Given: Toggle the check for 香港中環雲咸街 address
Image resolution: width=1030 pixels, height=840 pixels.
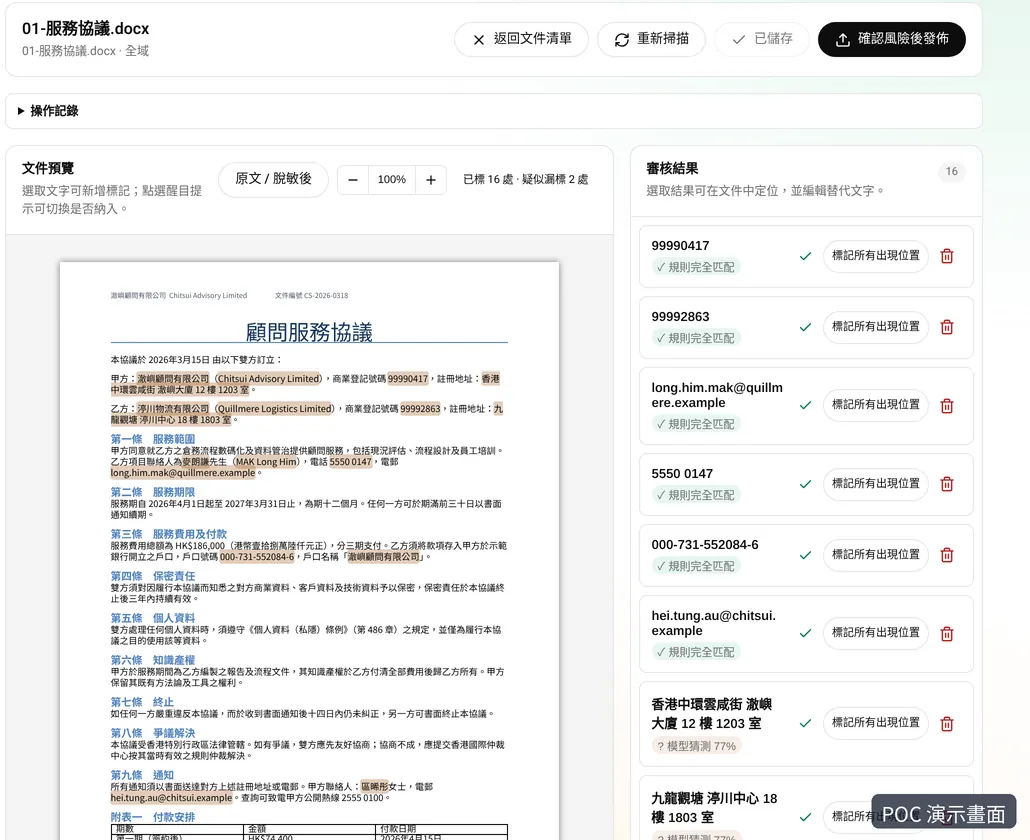Looking at the screenshot, I should click(x=805, y=723).
